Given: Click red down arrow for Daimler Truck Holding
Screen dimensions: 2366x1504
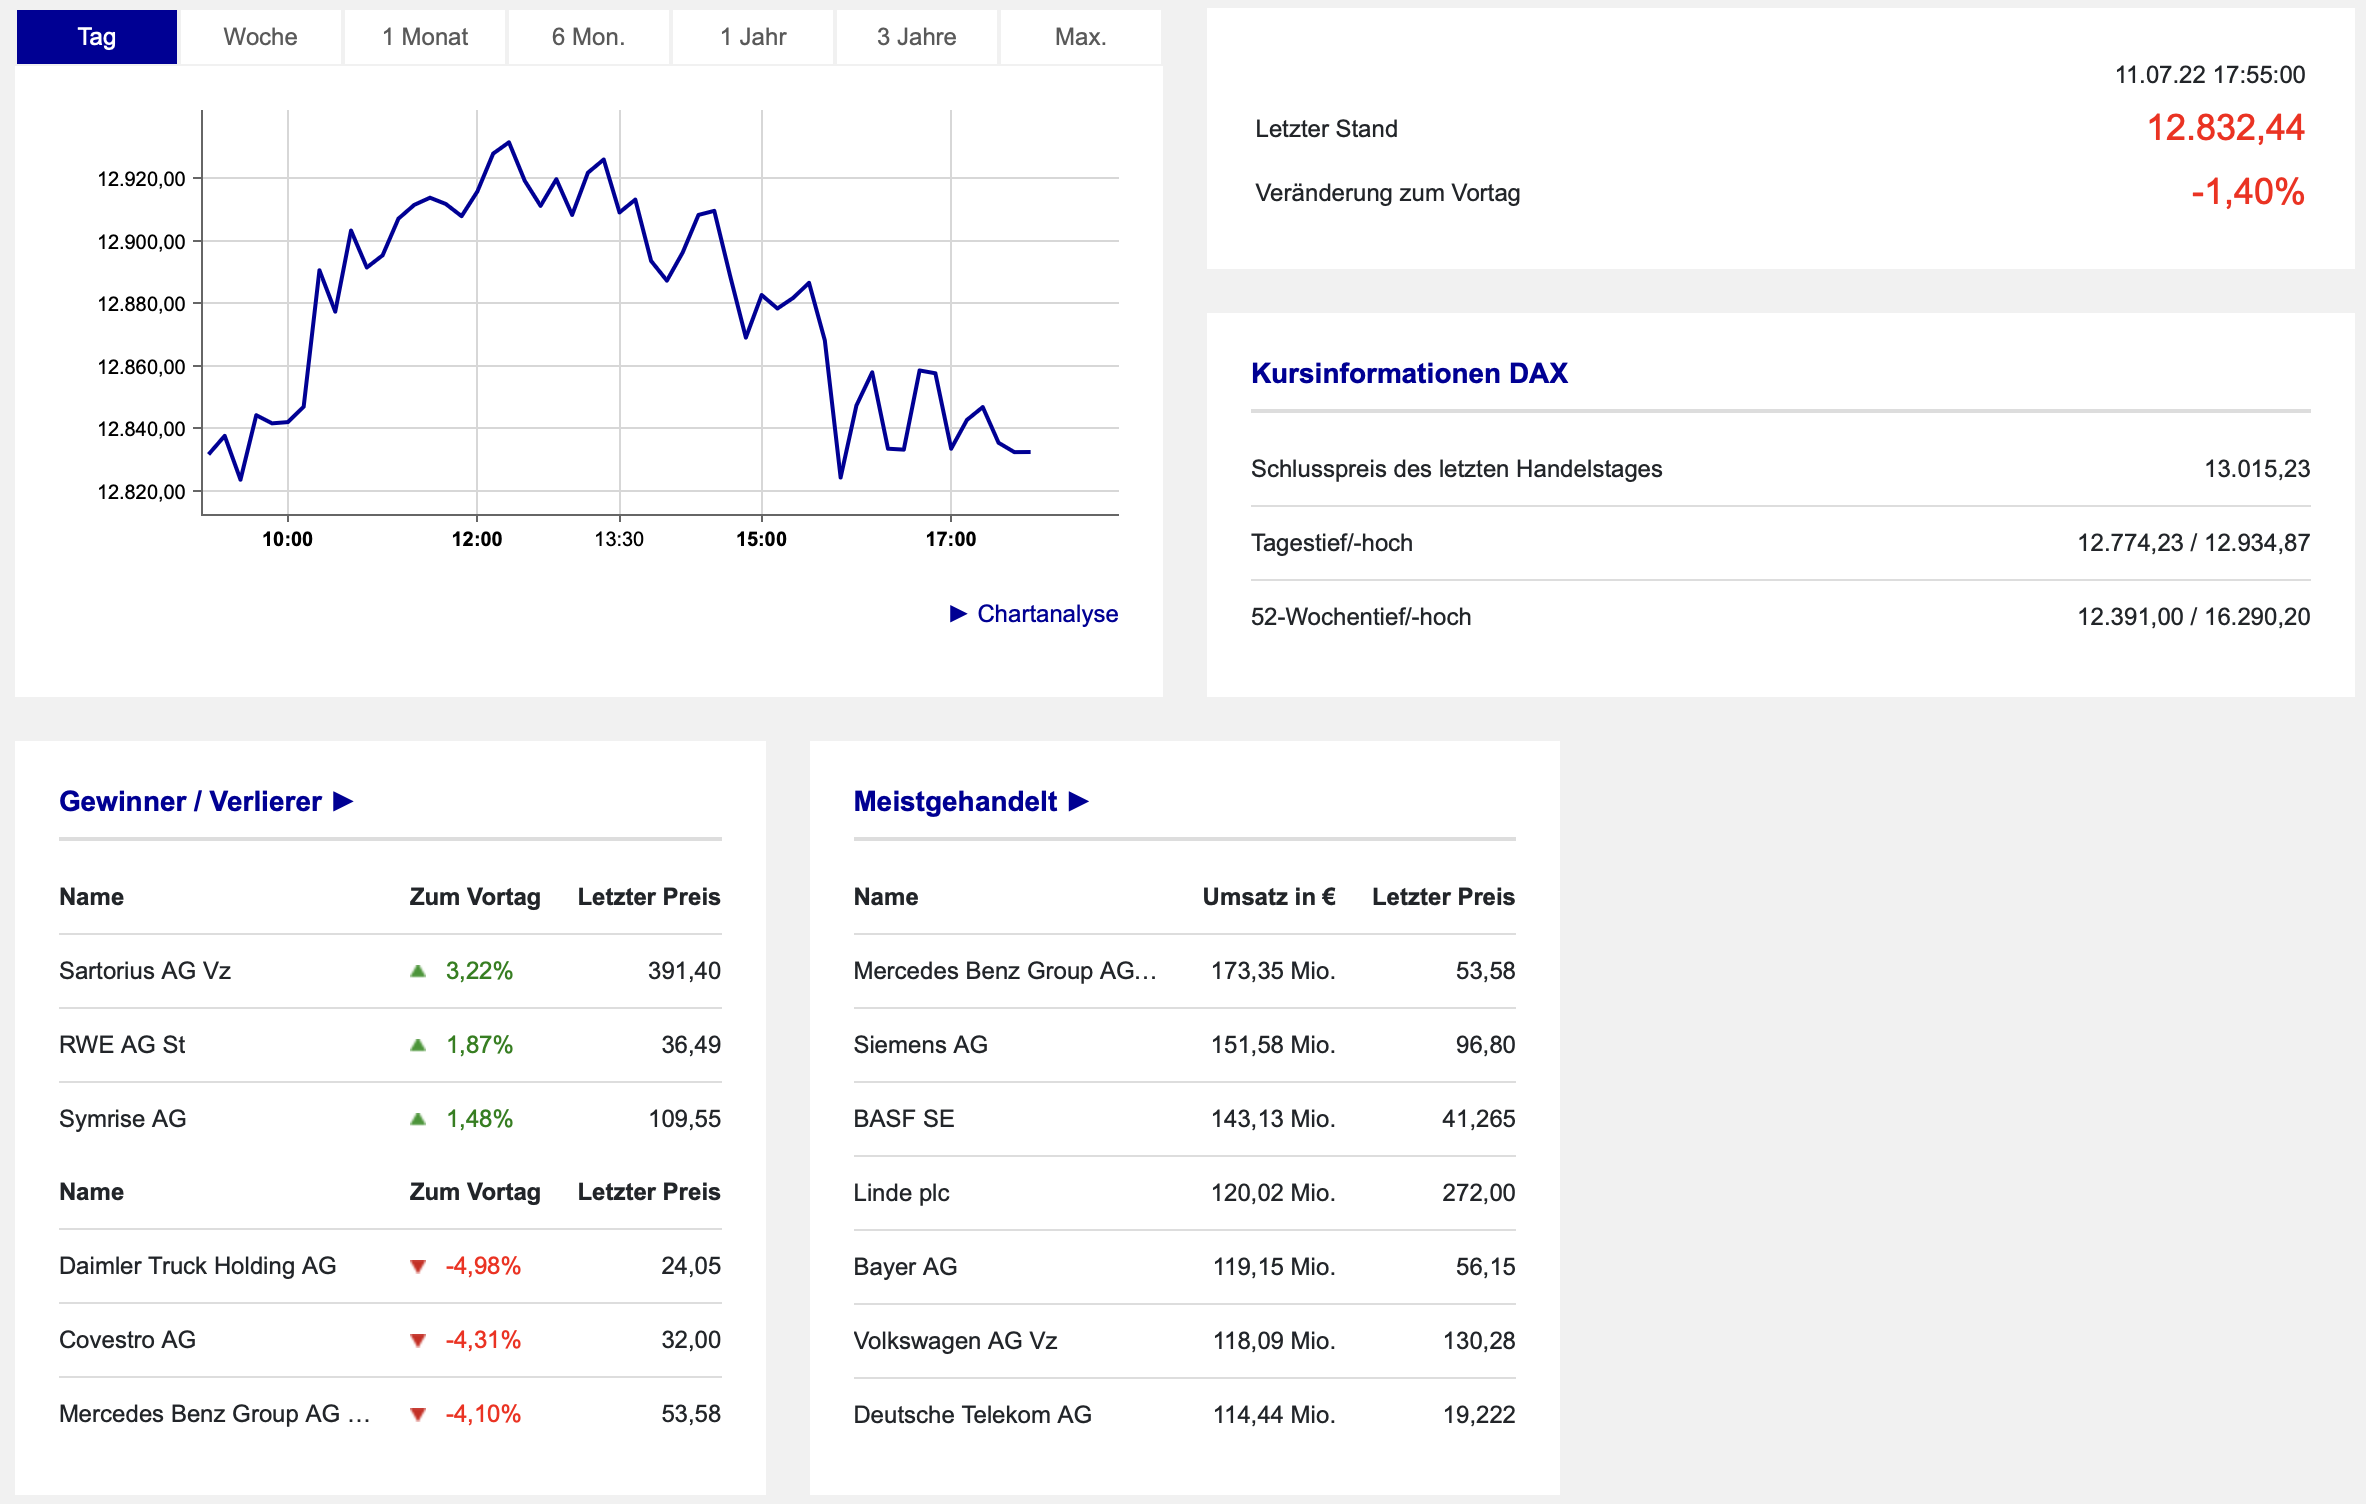Looking at the screenshot, I should [418, 1266].
